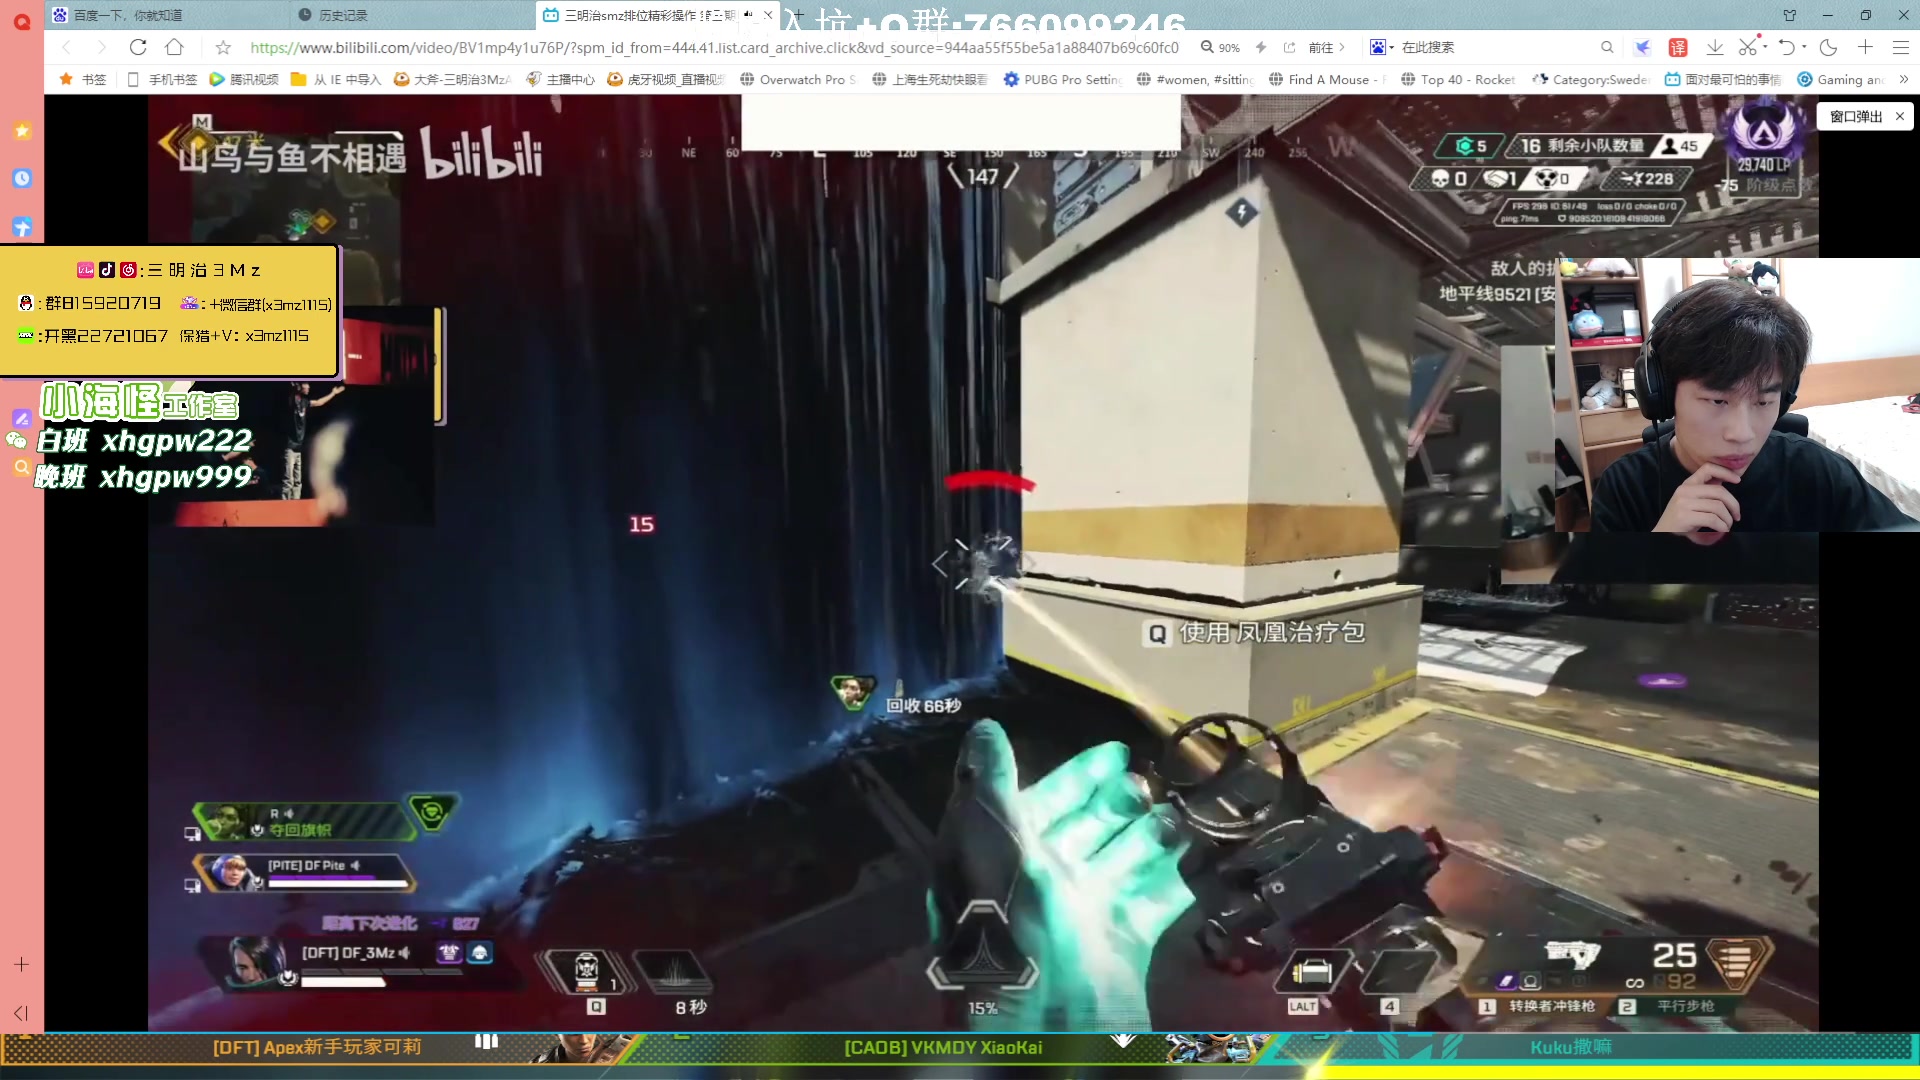Open the browser home page

point(174,47)
